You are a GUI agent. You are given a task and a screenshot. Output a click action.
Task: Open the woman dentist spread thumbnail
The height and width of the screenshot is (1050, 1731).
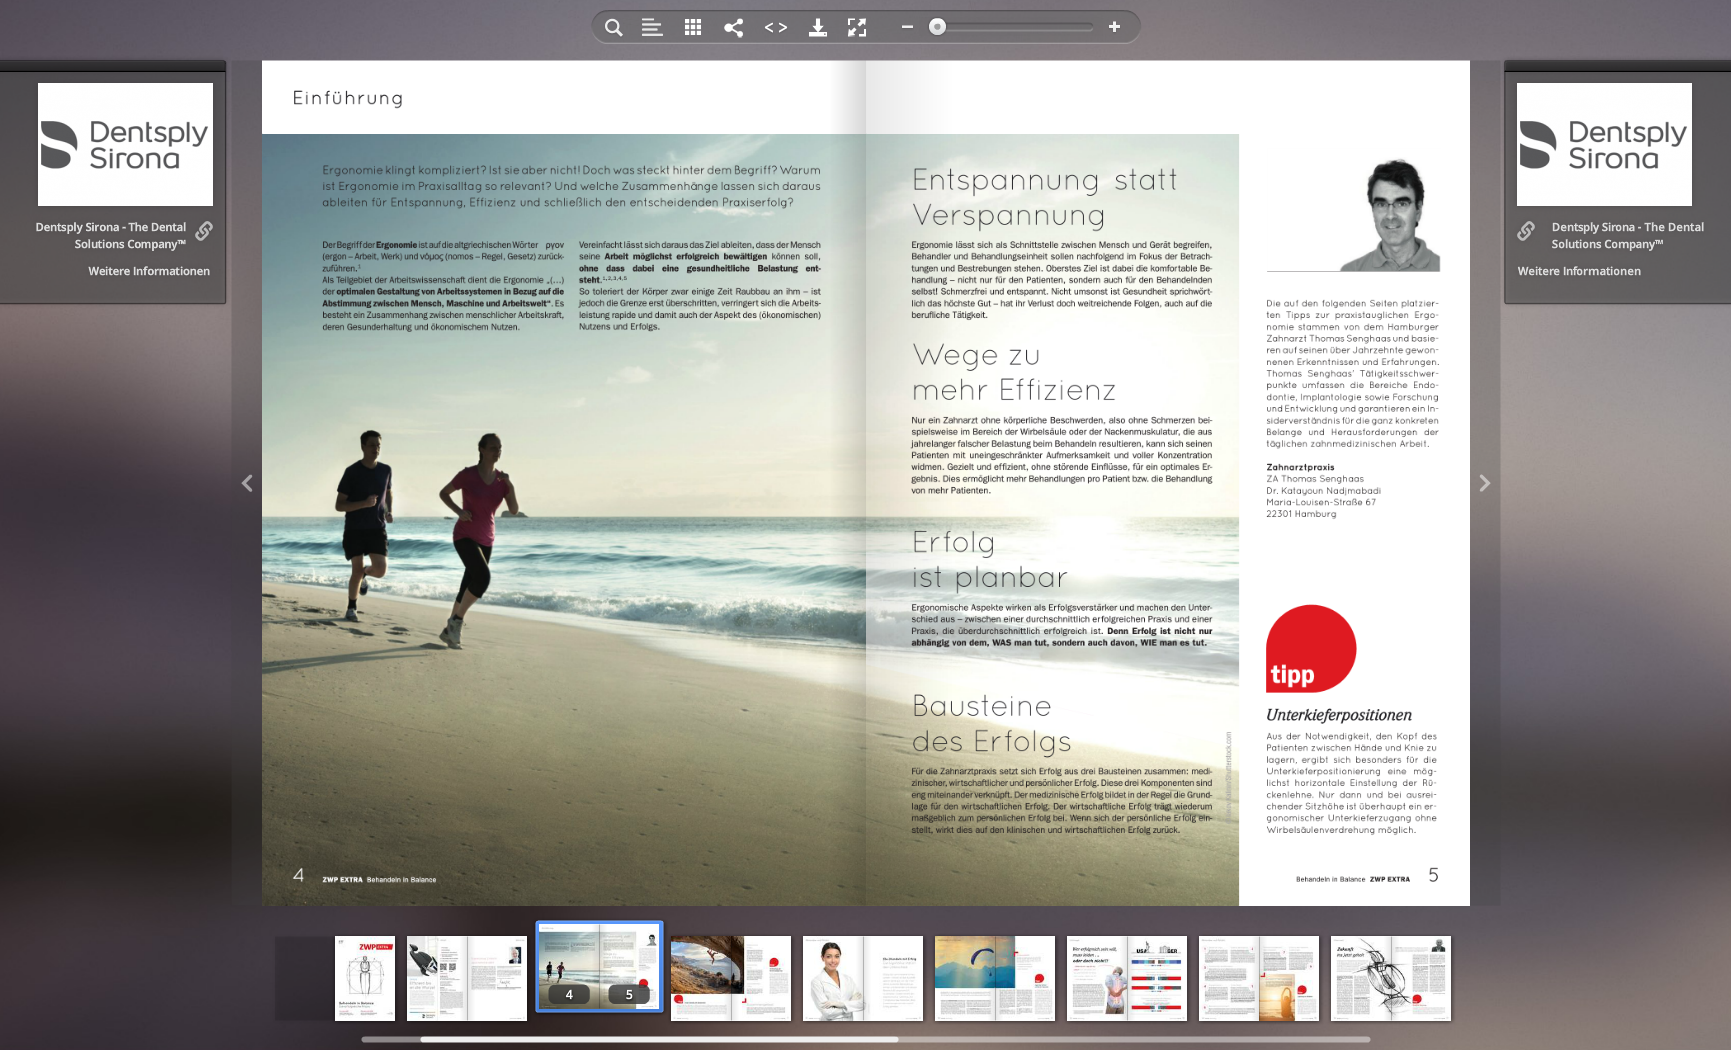(863, 978)
